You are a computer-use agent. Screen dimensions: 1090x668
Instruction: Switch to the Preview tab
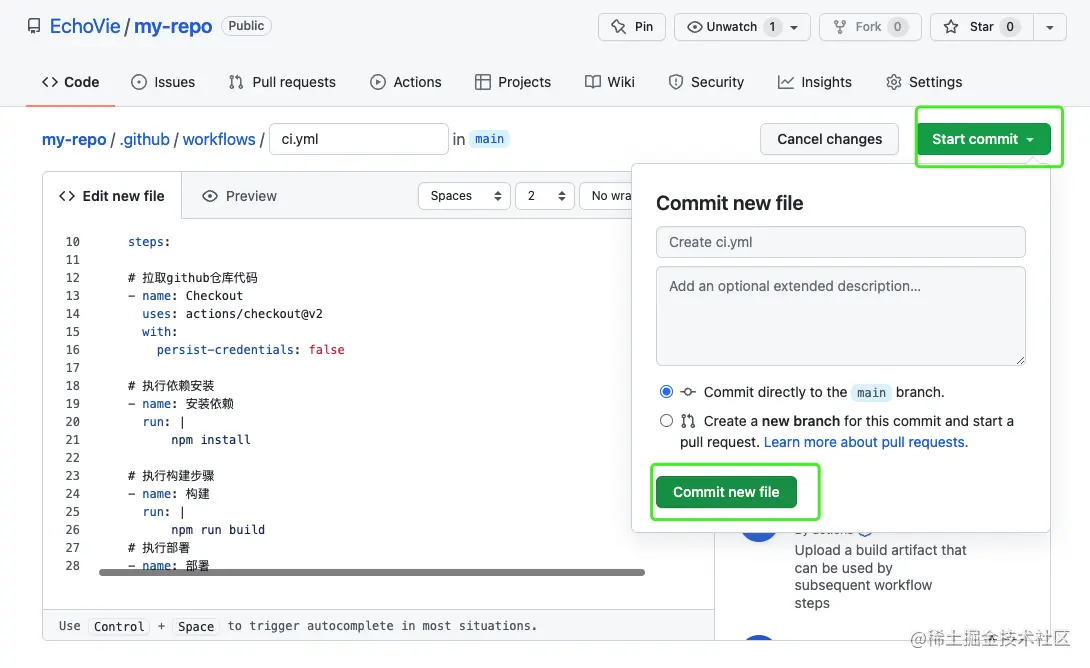(239, 196)
